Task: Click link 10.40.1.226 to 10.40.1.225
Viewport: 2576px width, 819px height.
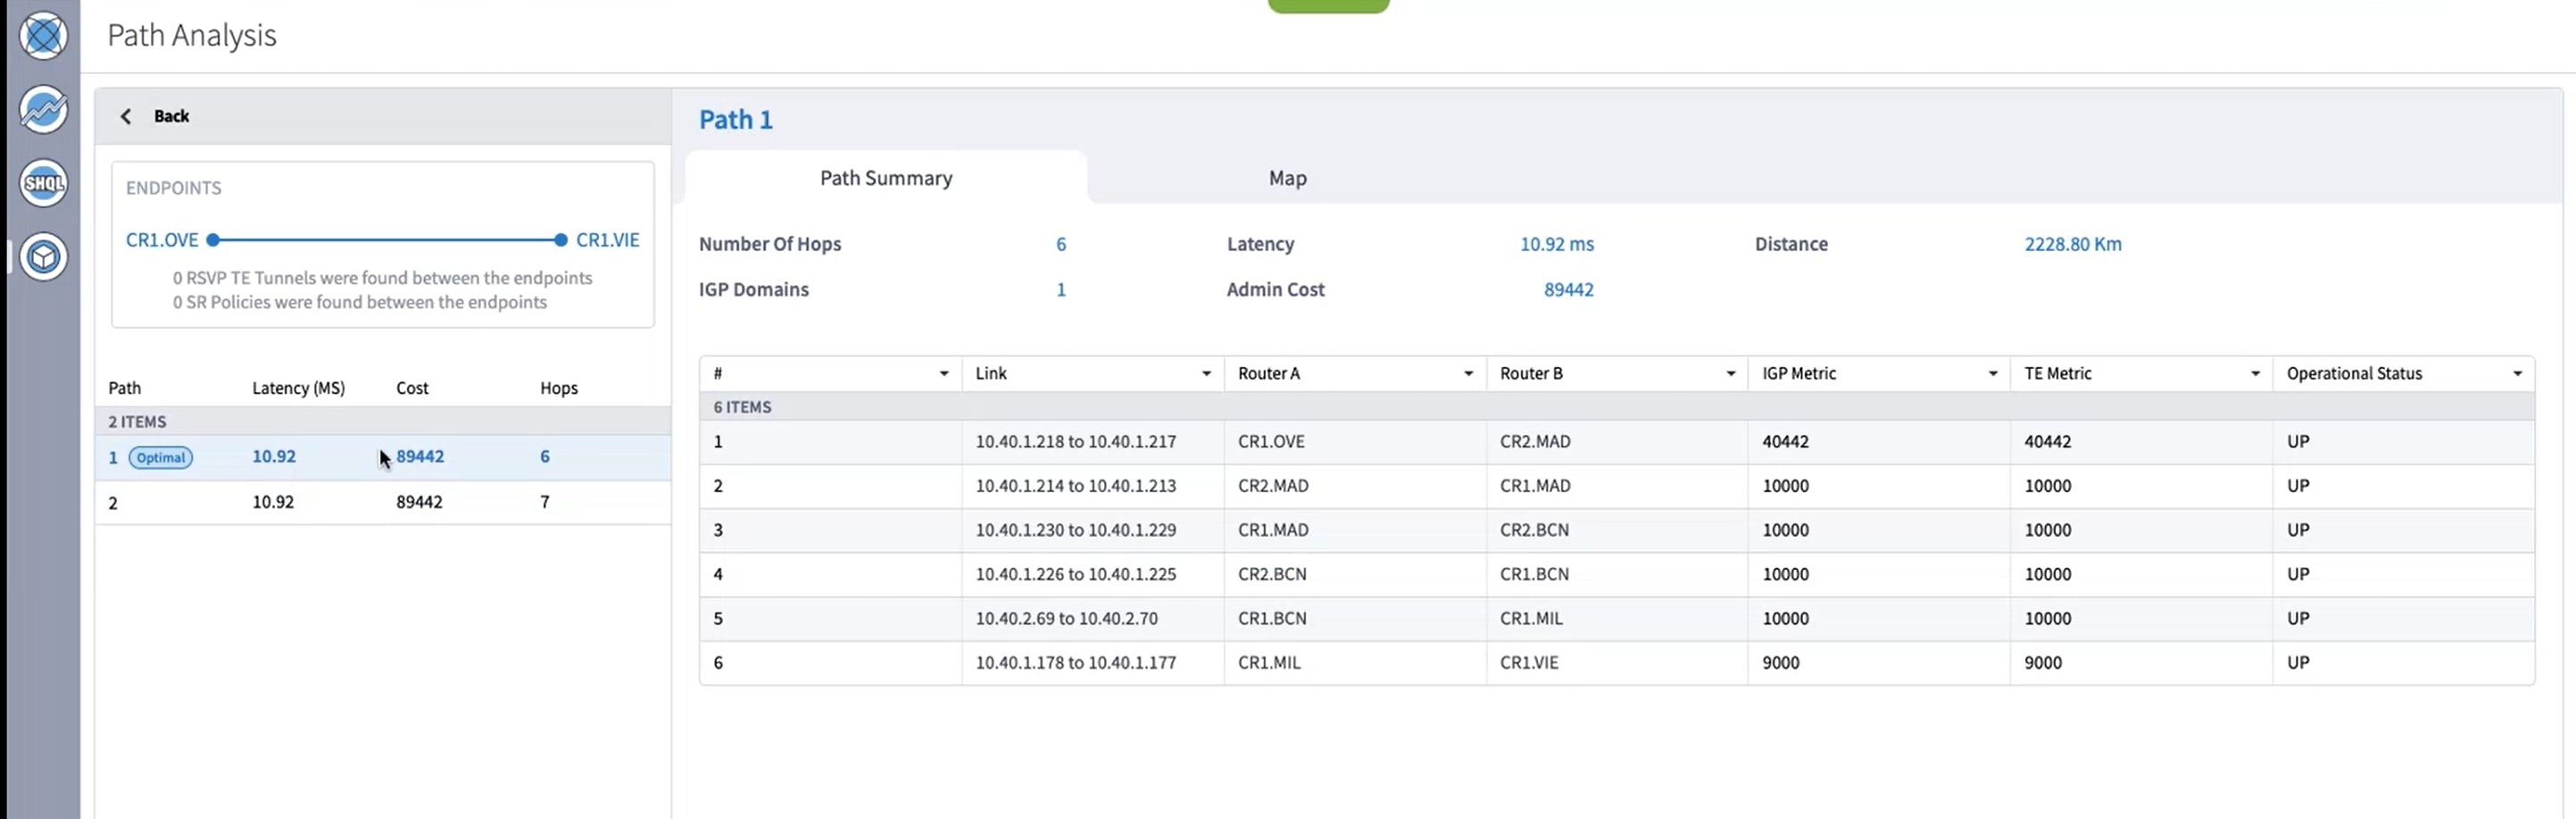Action: tap(1076, 574)
